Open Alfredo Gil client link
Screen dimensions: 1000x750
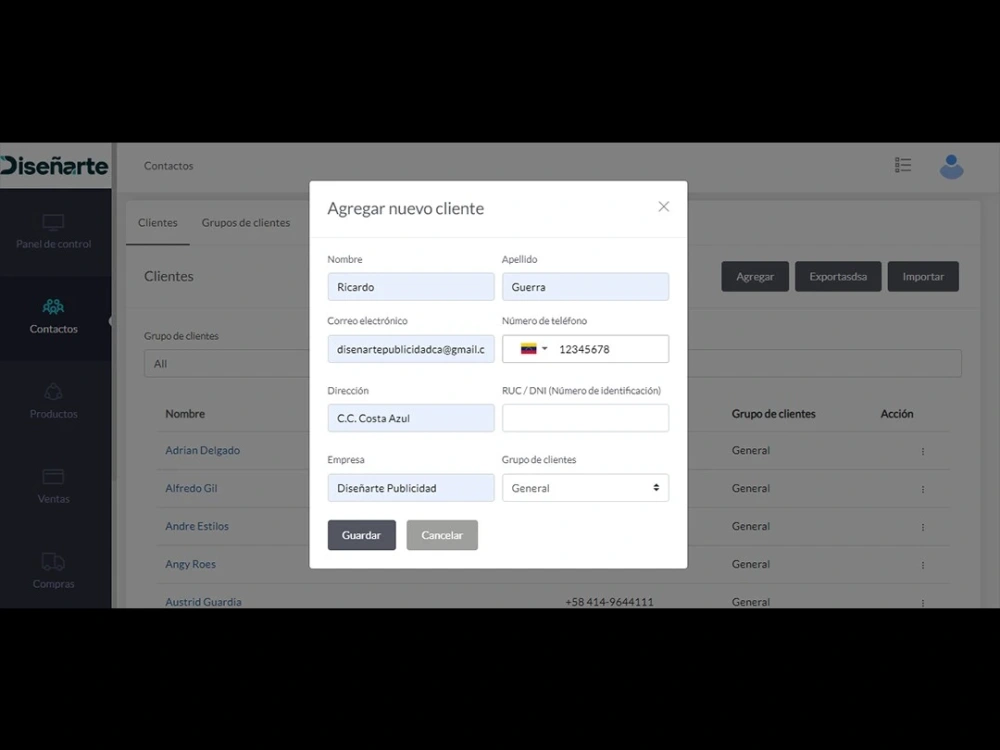(x=191, y=489)
